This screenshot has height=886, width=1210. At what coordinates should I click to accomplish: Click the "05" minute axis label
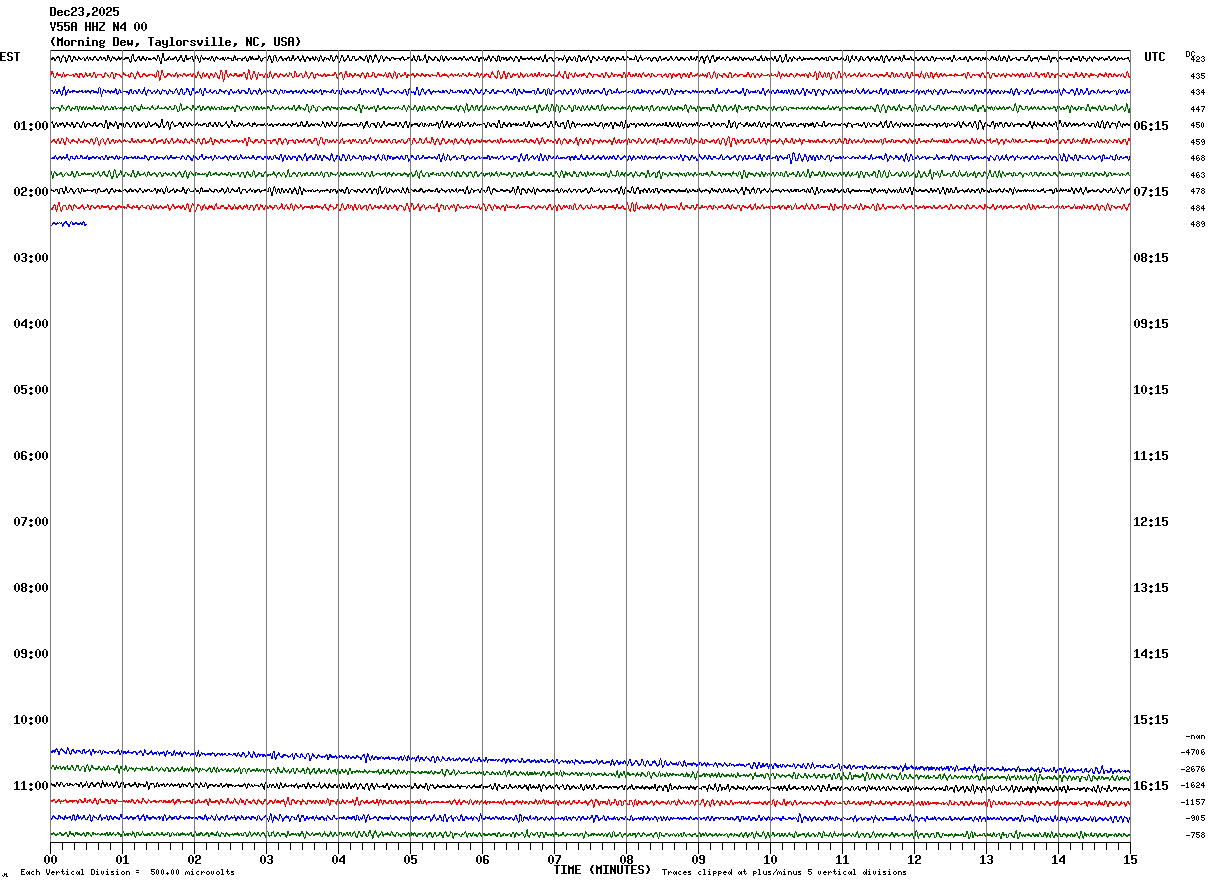410,859
